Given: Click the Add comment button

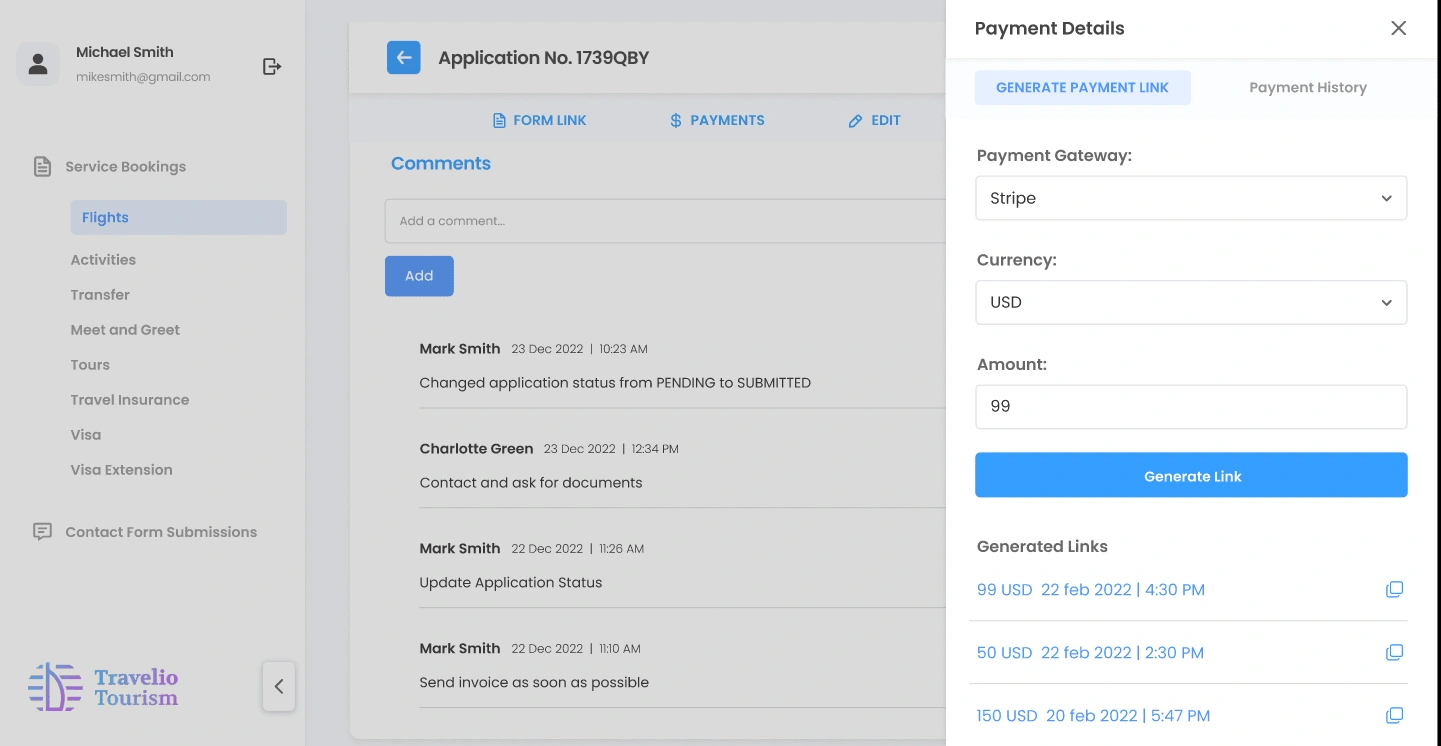Looking at the screenshot, I should [x=419, y=276].
